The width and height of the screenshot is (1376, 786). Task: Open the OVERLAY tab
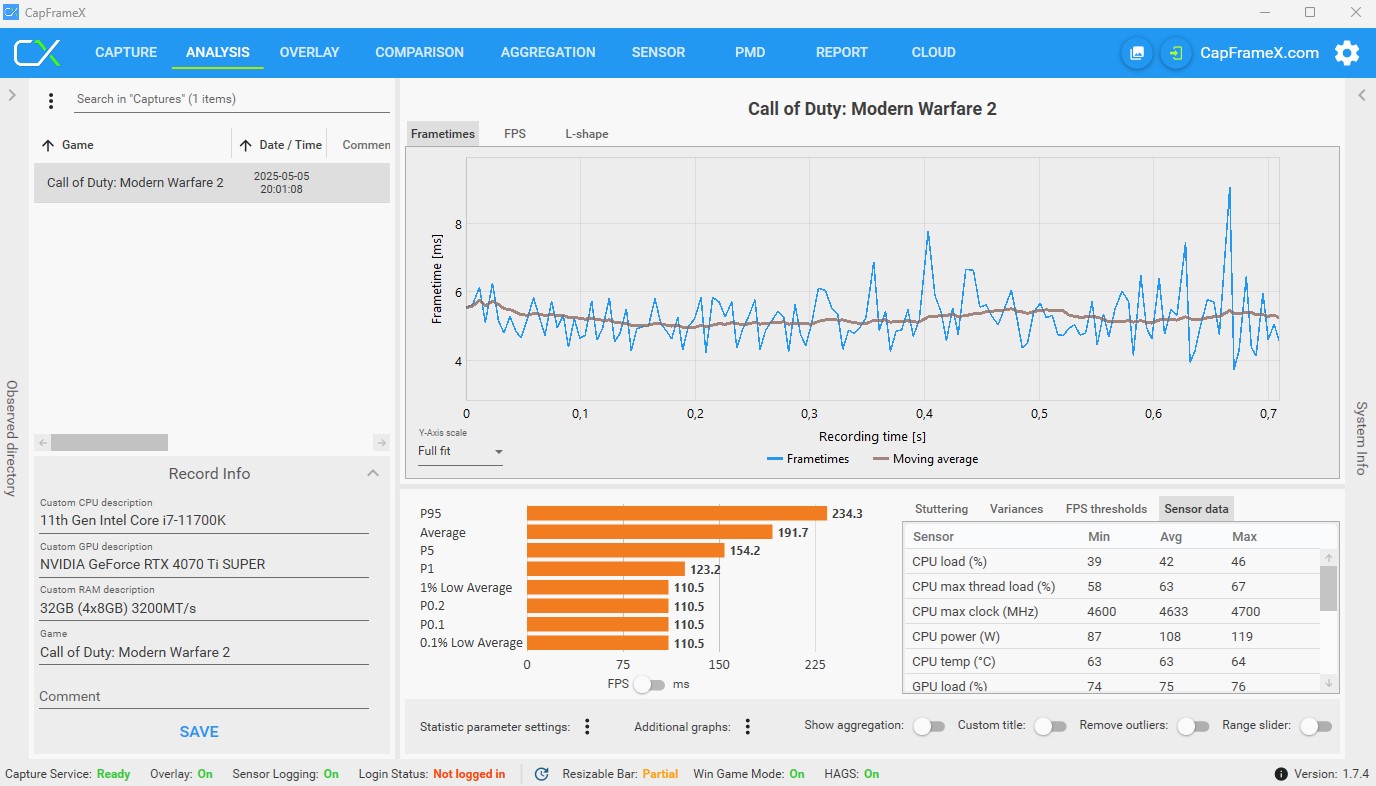click(x=309, y=53)
